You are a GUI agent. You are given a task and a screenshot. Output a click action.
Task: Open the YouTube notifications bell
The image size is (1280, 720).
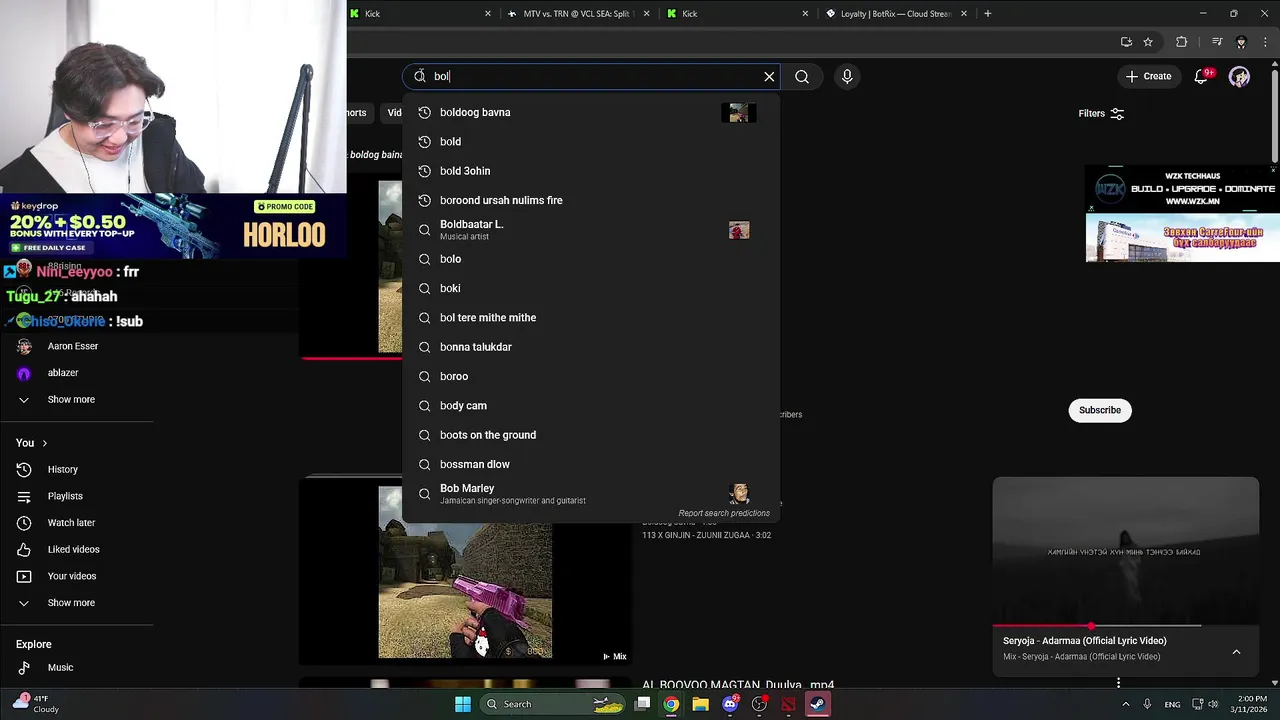click(1202, 76)
